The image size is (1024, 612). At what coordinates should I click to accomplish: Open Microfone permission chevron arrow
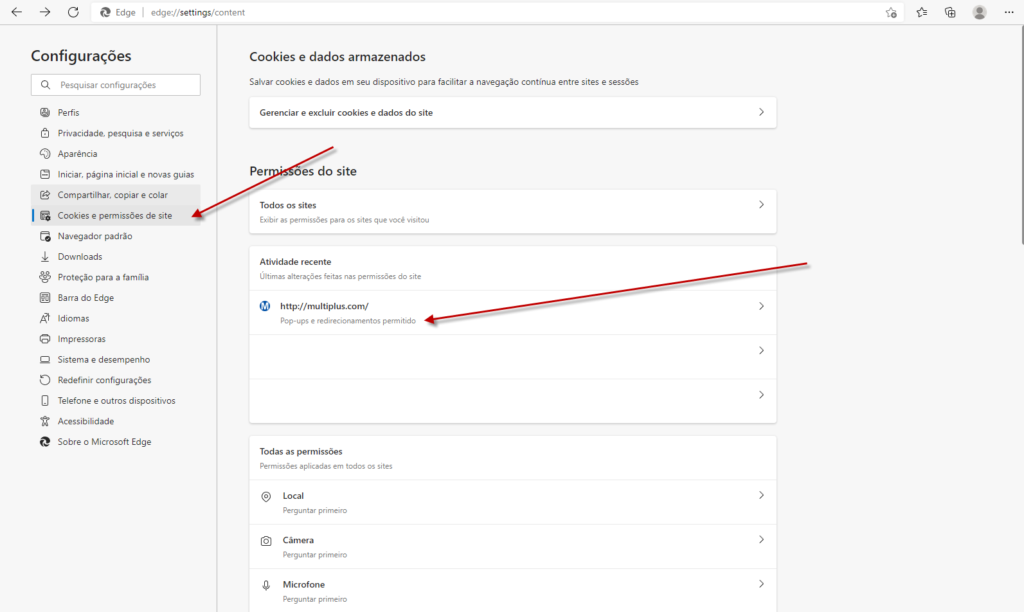click(761, 584)
